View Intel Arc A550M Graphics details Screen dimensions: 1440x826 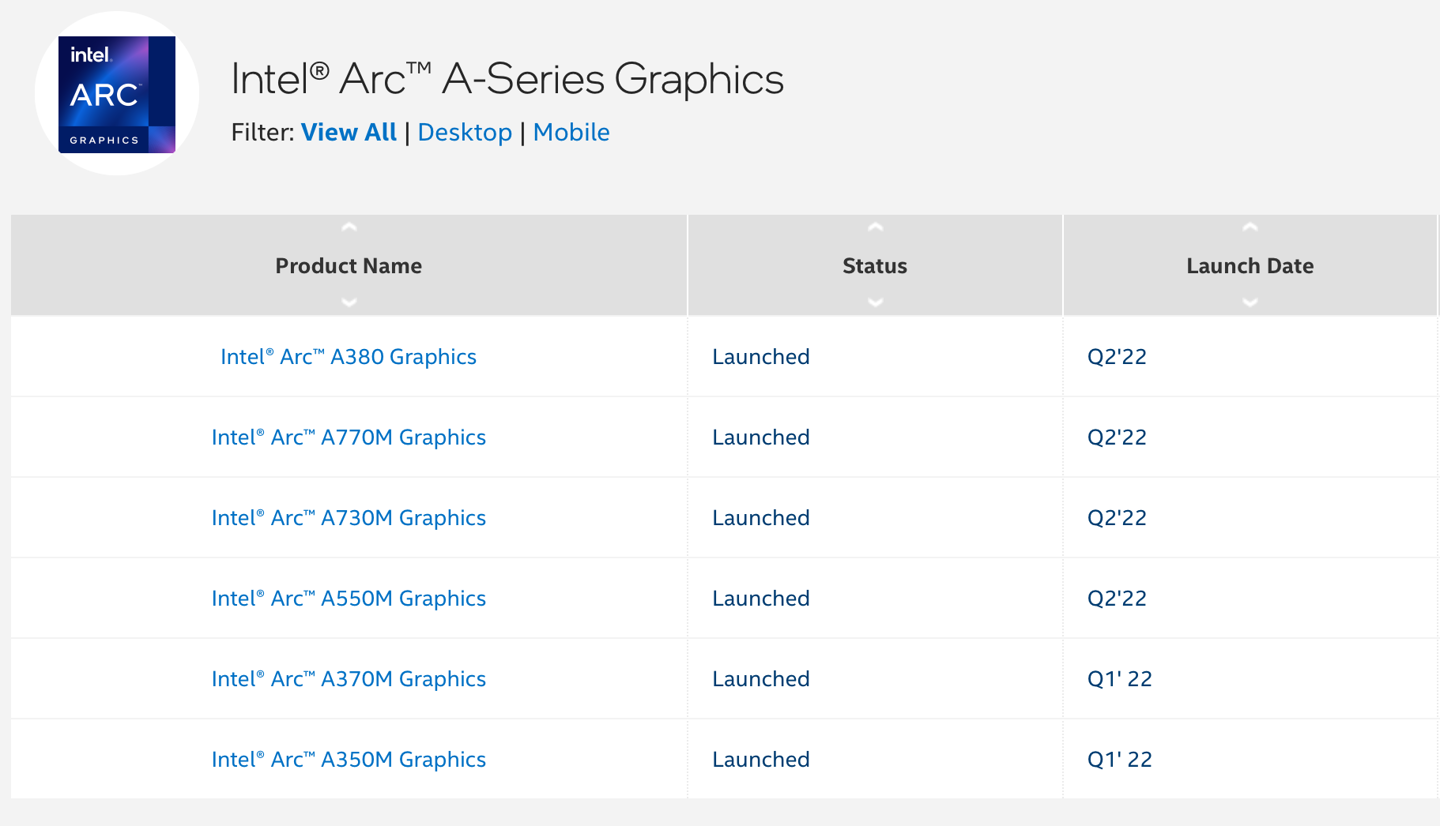point(348,598)
